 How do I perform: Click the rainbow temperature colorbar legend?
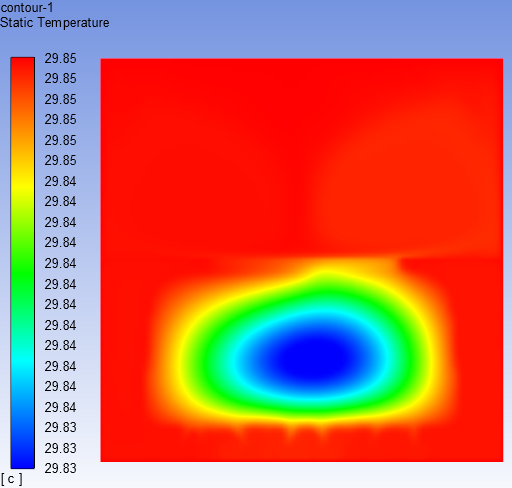(x=23, y=263)
